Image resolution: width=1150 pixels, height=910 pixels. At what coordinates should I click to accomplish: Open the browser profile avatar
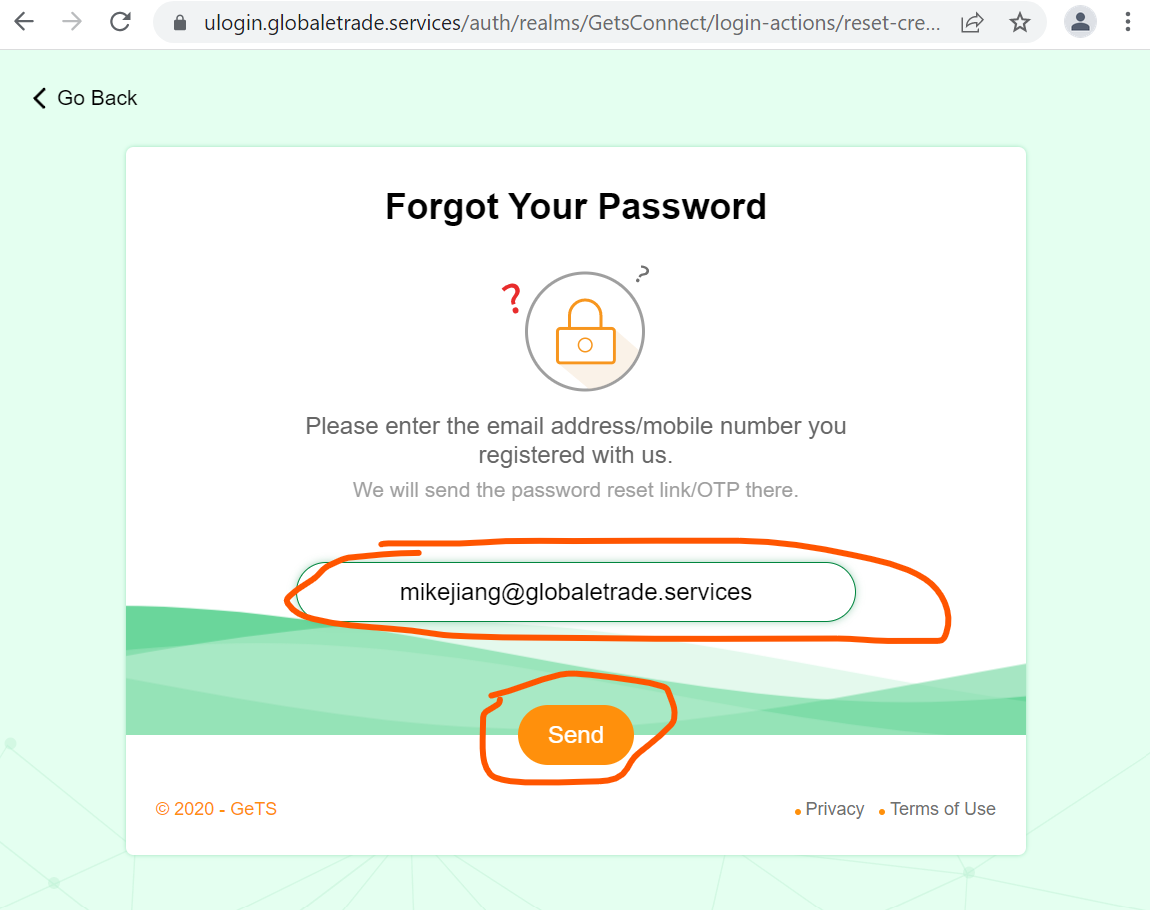tap(1080, 22)
